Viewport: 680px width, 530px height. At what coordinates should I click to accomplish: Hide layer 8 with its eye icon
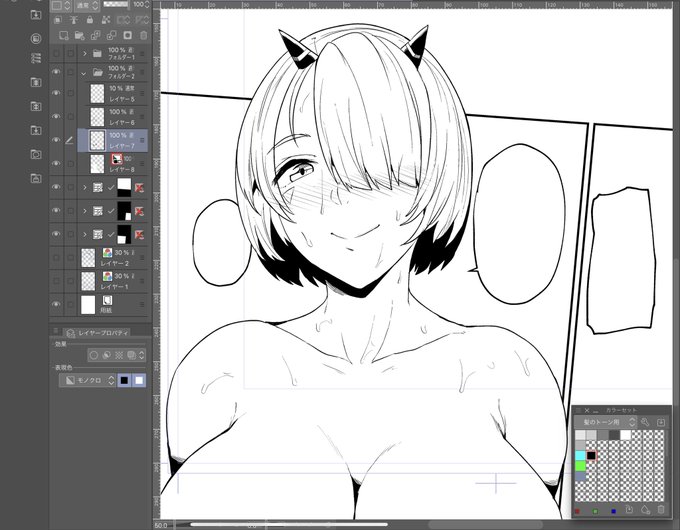[56, 163]
